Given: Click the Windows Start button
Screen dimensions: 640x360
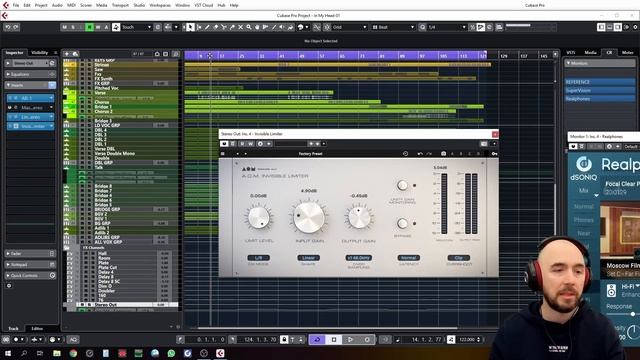Looking at the screenshot, I should point(7,353).
